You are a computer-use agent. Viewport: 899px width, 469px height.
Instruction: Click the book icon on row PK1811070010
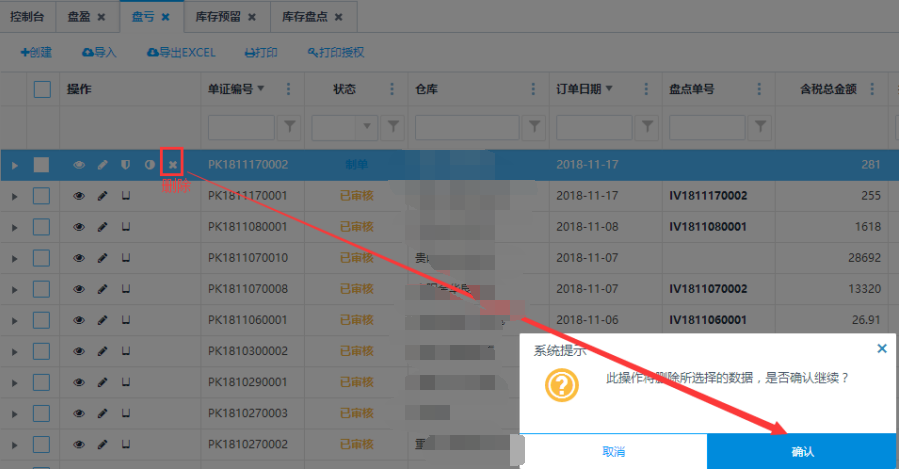(126, 258)
